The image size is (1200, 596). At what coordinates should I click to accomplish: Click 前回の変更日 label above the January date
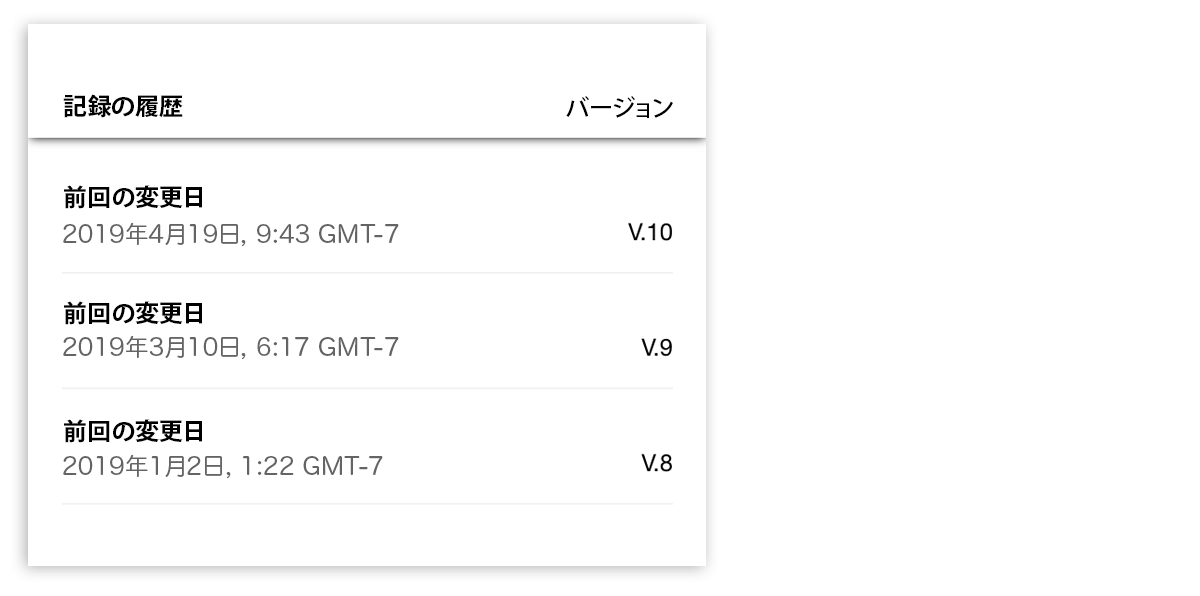tap(134, 431)
